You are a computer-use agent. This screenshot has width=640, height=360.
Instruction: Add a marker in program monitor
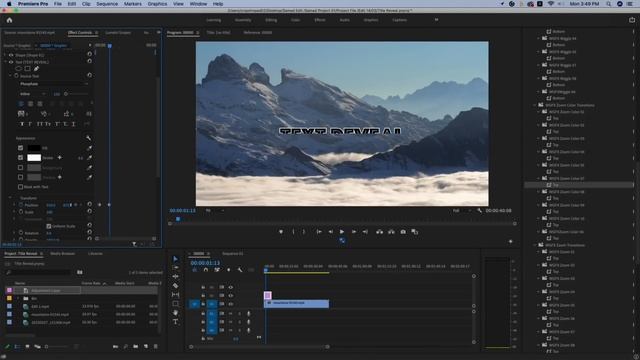tap(281, 232)
